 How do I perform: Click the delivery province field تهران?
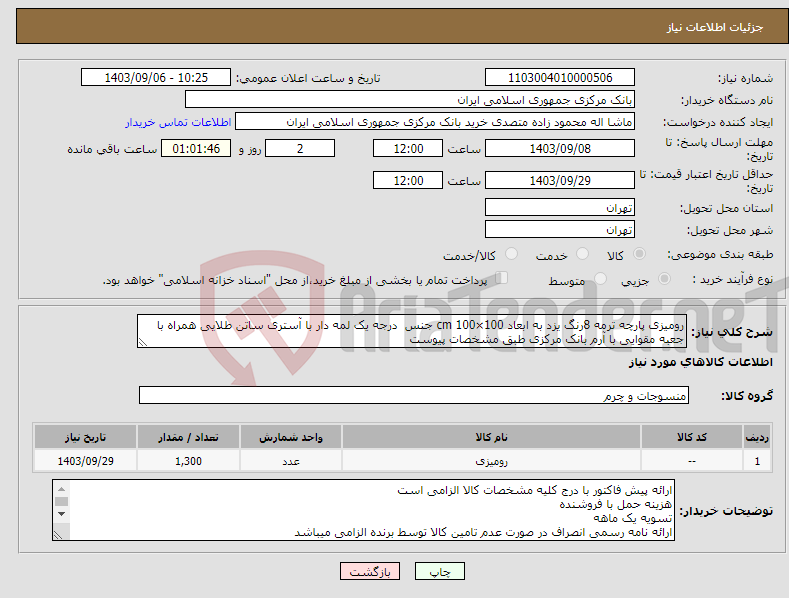[560, 207]
